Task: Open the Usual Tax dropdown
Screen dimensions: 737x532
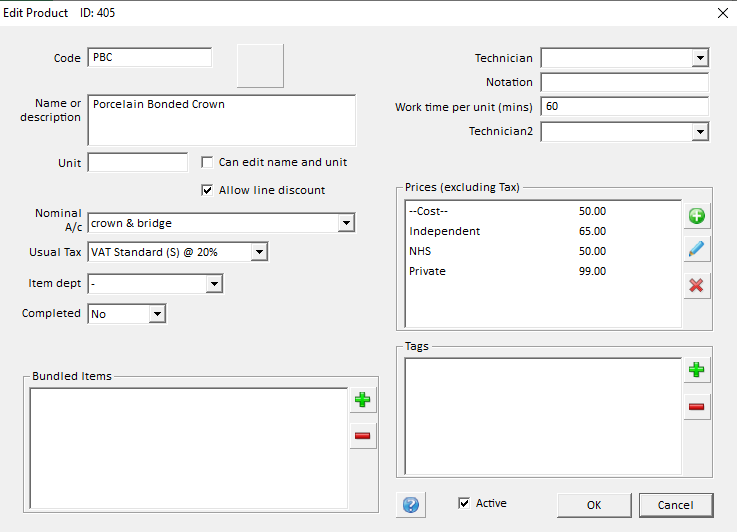Action: pos(259,252)
